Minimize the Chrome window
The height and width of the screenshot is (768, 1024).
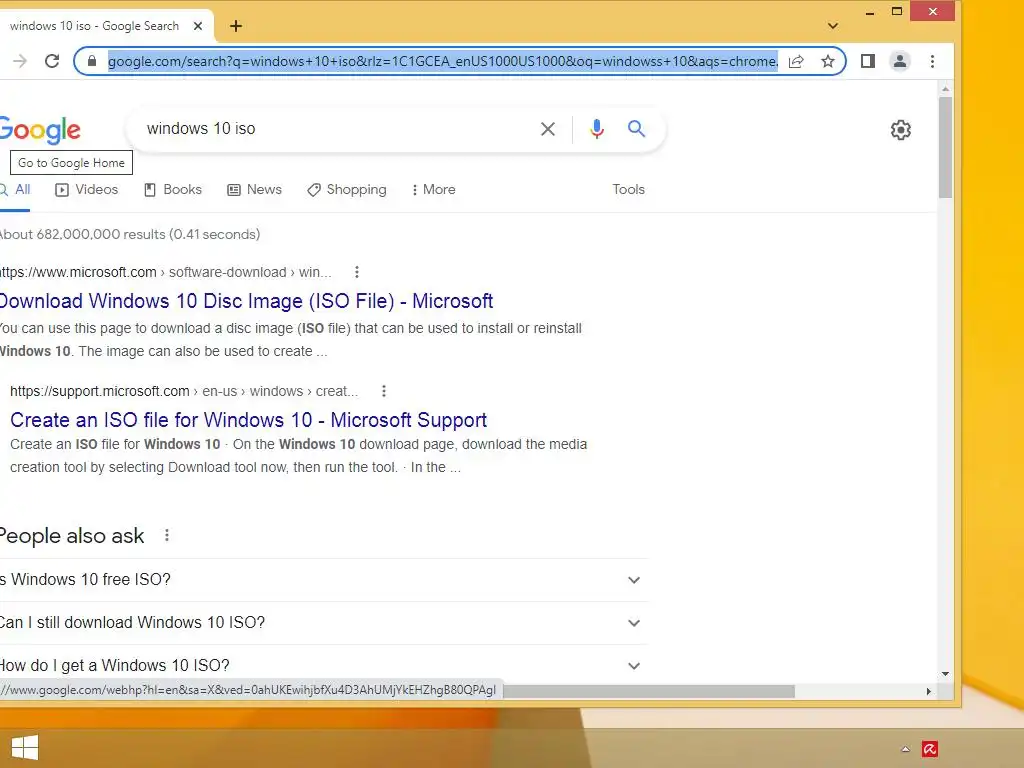click(x=869, y=12)
